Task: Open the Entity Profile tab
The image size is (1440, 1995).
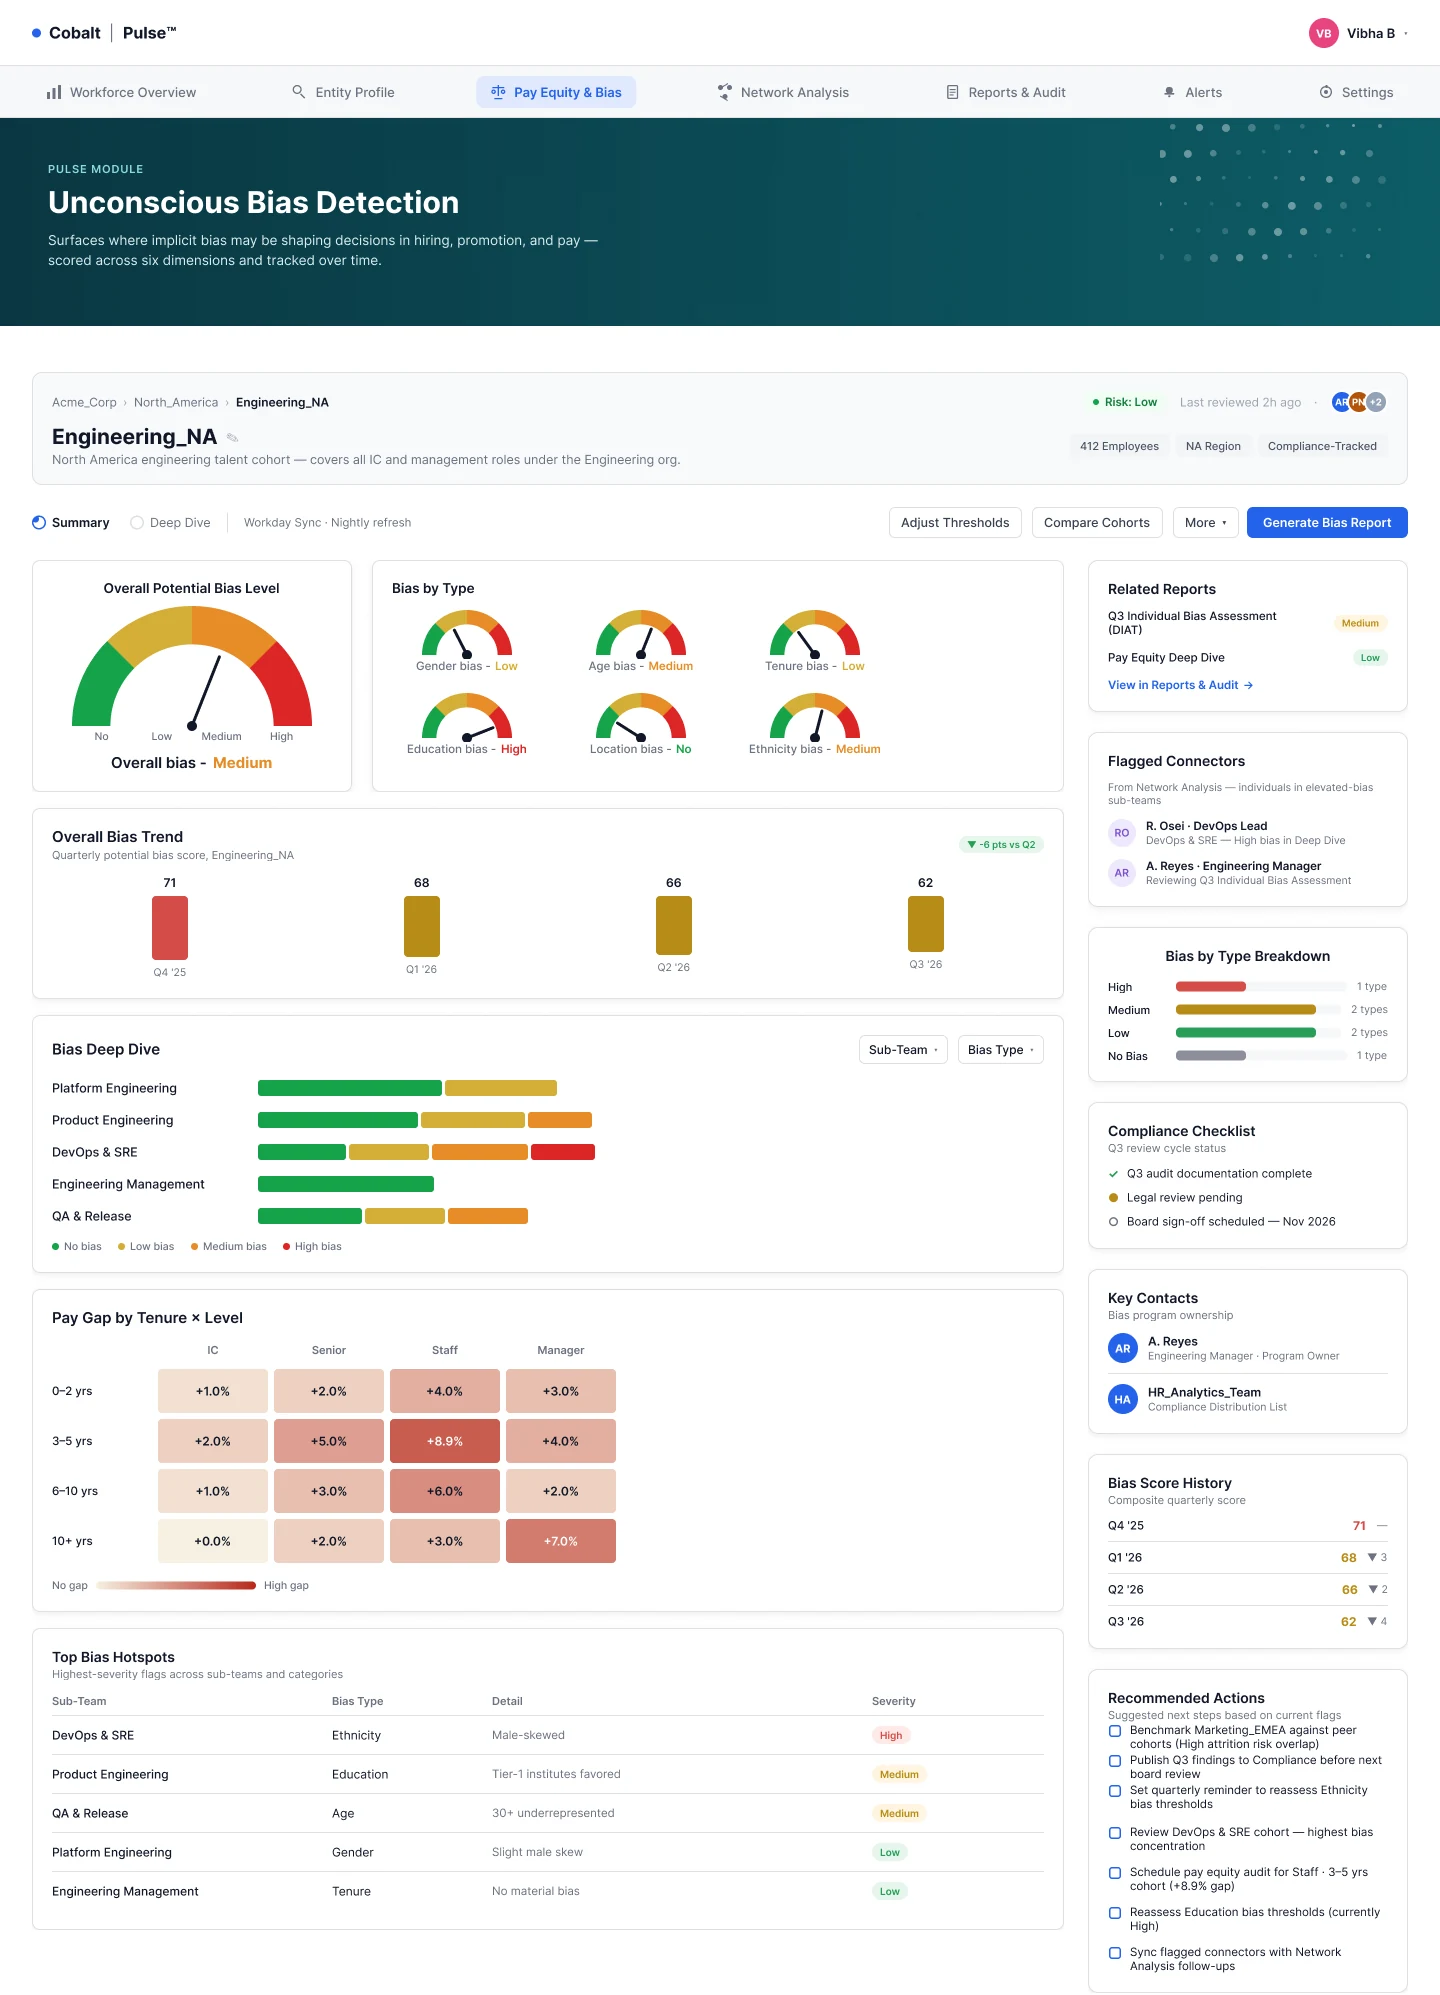Action: (x=343, y=92)
